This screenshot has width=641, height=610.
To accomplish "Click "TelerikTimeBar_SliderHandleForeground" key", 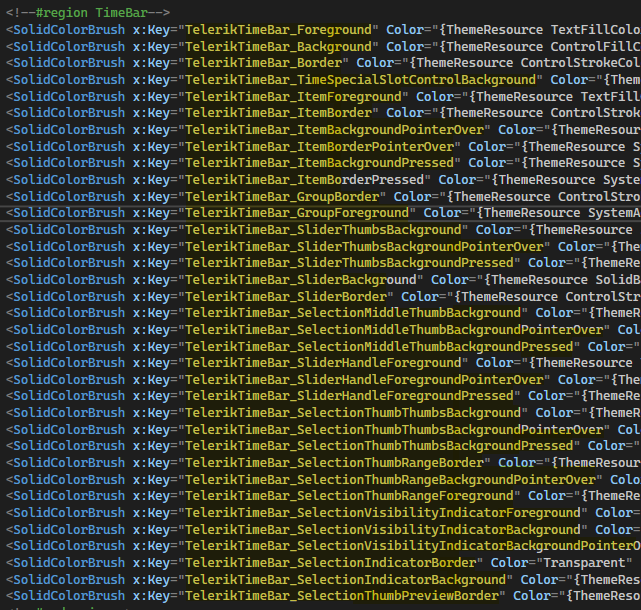I will (323, 363).
